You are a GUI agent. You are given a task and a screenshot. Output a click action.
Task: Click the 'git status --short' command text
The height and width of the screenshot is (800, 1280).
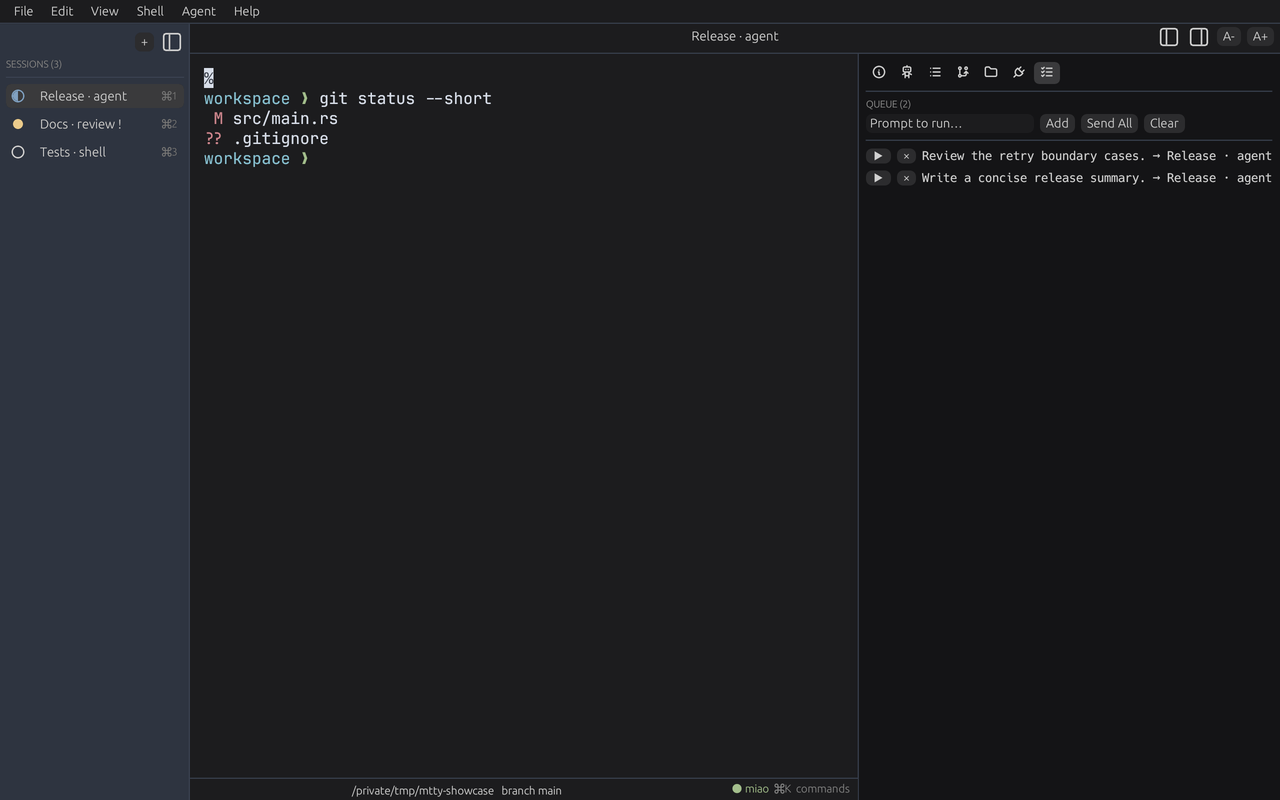[405, 98]
